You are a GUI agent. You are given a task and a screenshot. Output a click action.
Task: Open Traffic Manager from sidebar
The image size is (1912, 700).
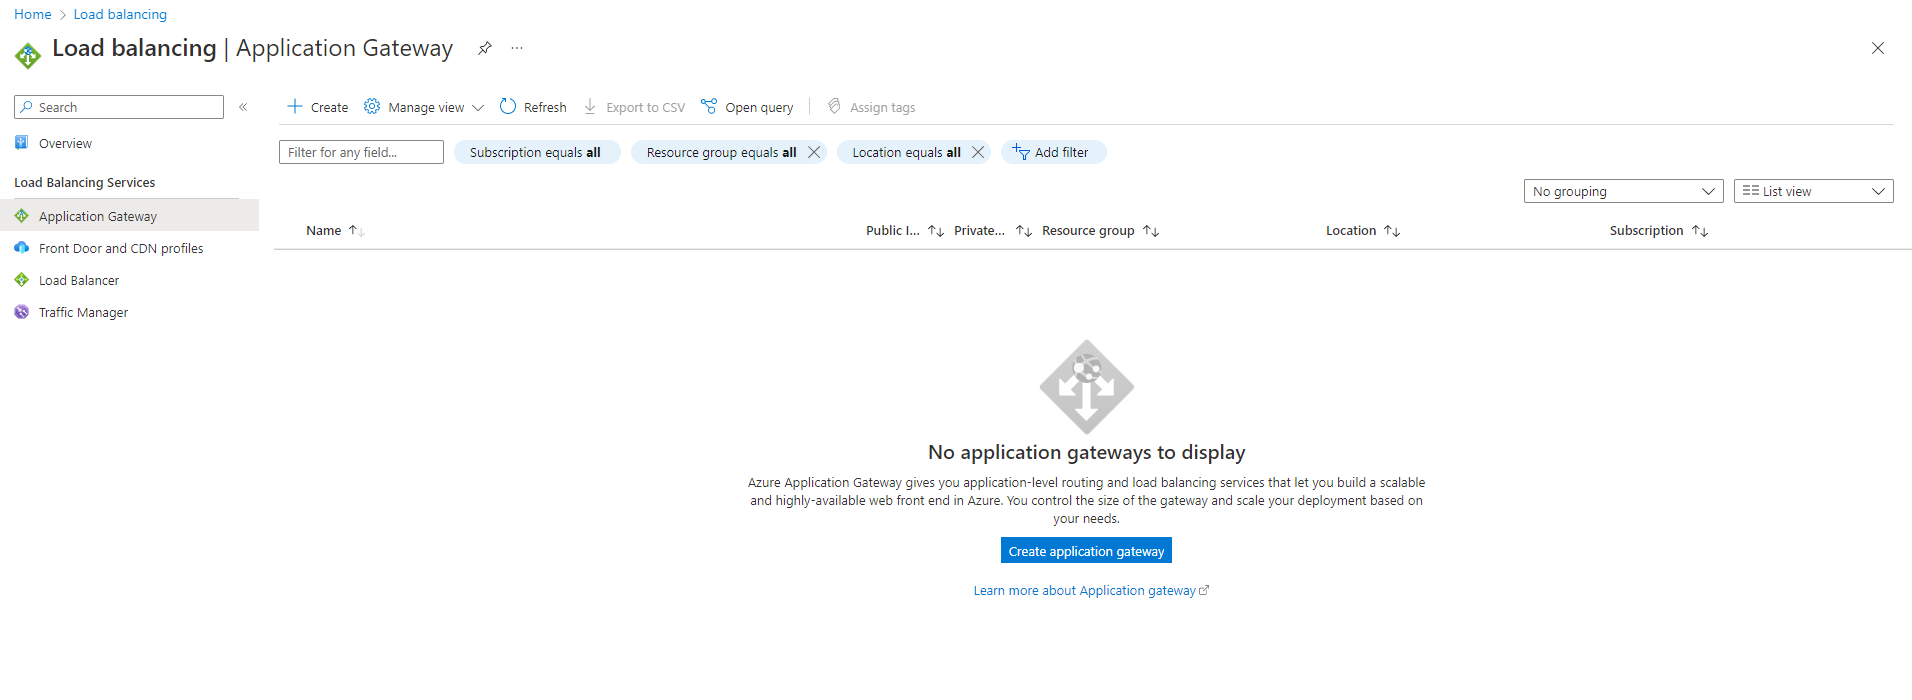pos(83,312)
